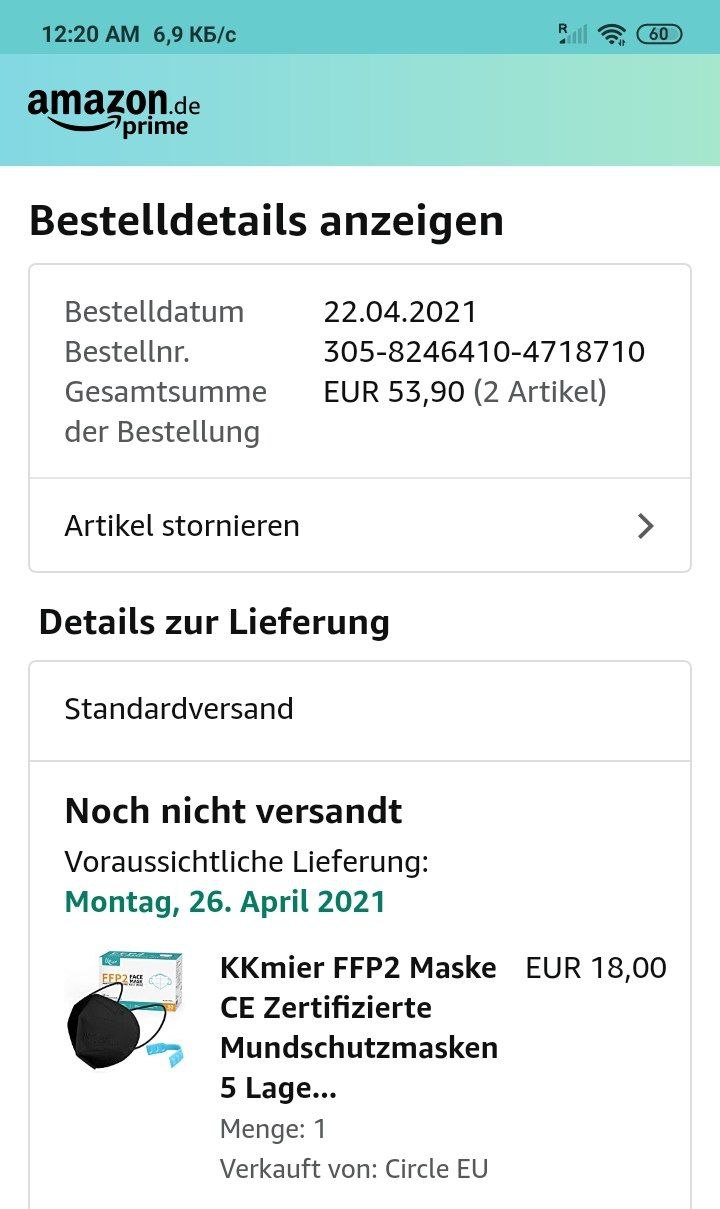The height and width of the screenshot is (1209, 720).
Task: Tap the item price EUR 18,00
Action: 595,968
